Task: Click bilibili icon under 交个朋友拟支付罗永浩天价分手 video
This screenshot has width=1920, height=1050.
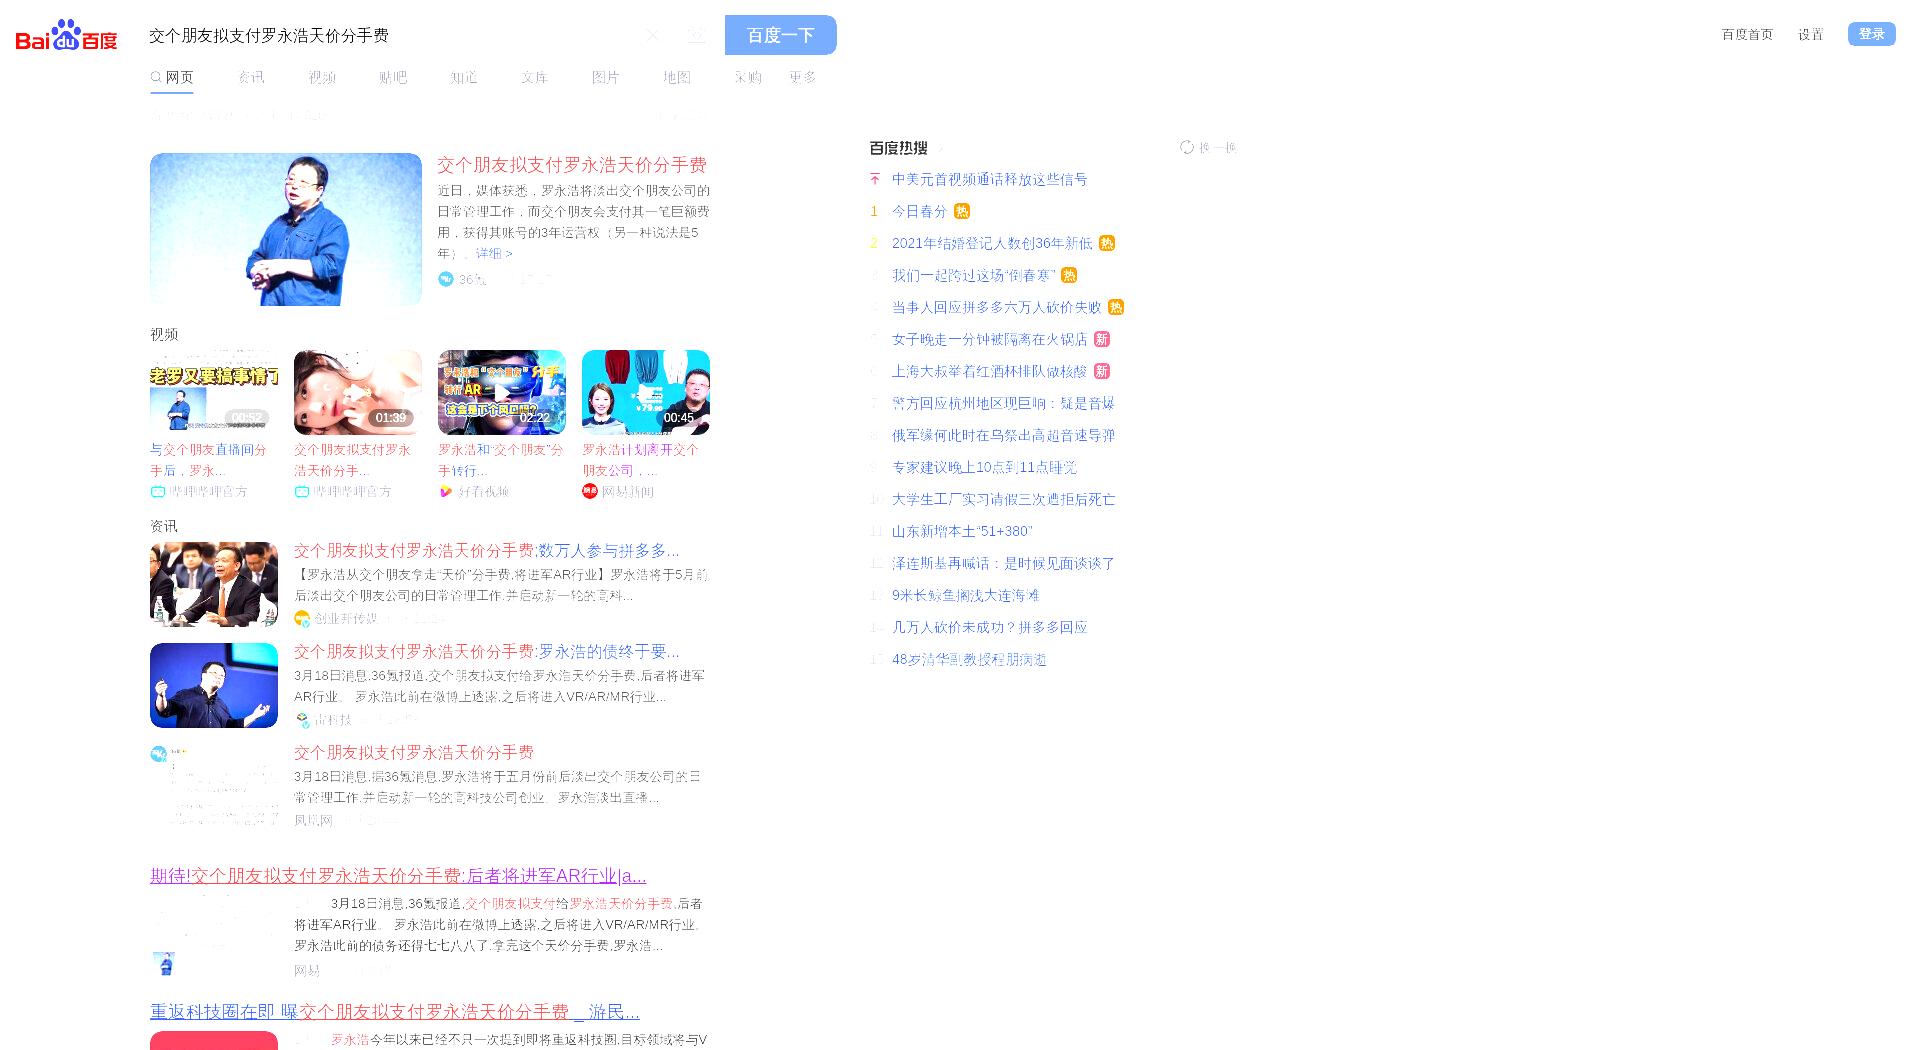Action: [301, 491]
